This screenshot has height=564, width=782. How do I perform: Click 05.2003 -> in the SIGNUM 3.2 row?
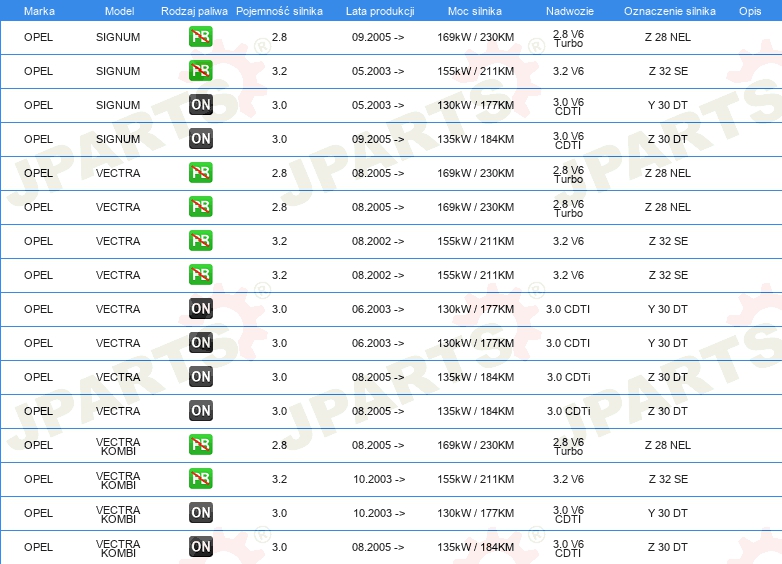378,71
